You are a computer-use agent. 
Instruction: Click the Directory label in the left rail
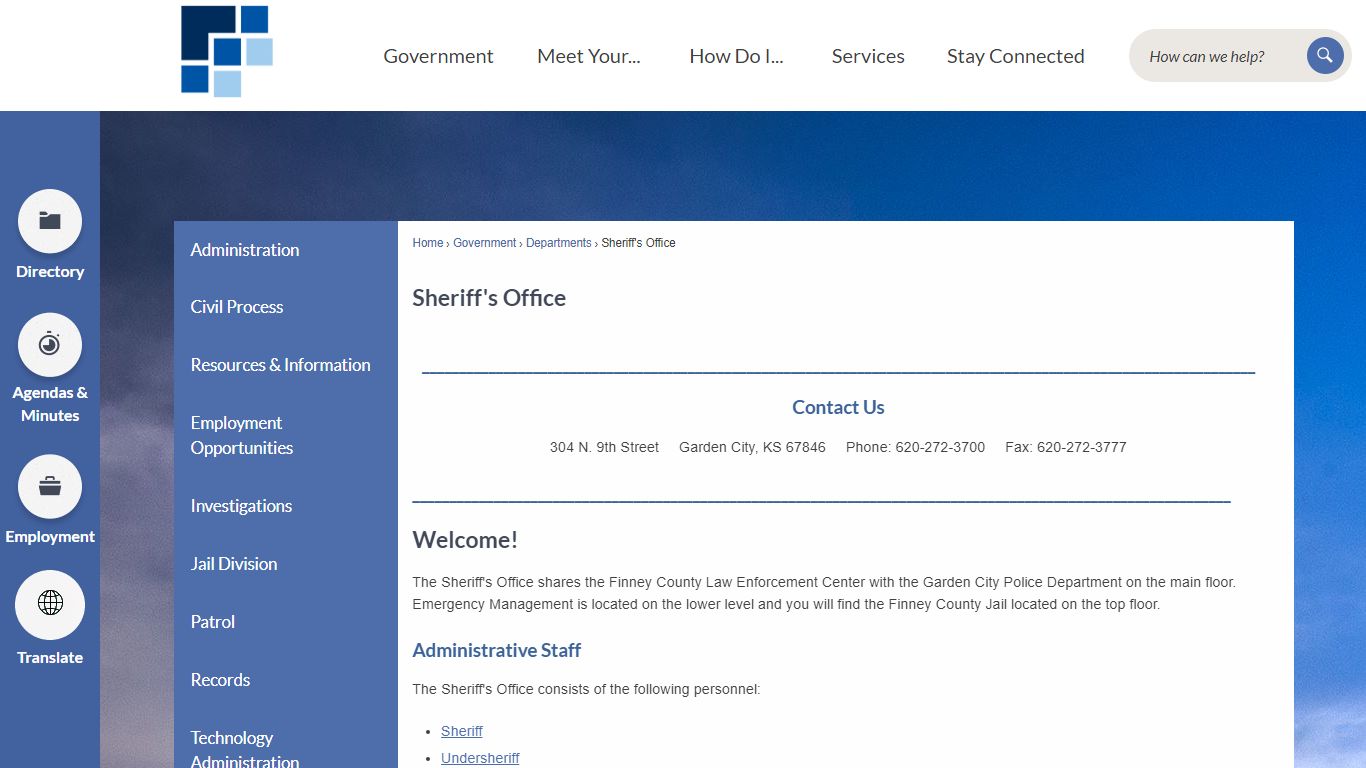click(50, 272)
